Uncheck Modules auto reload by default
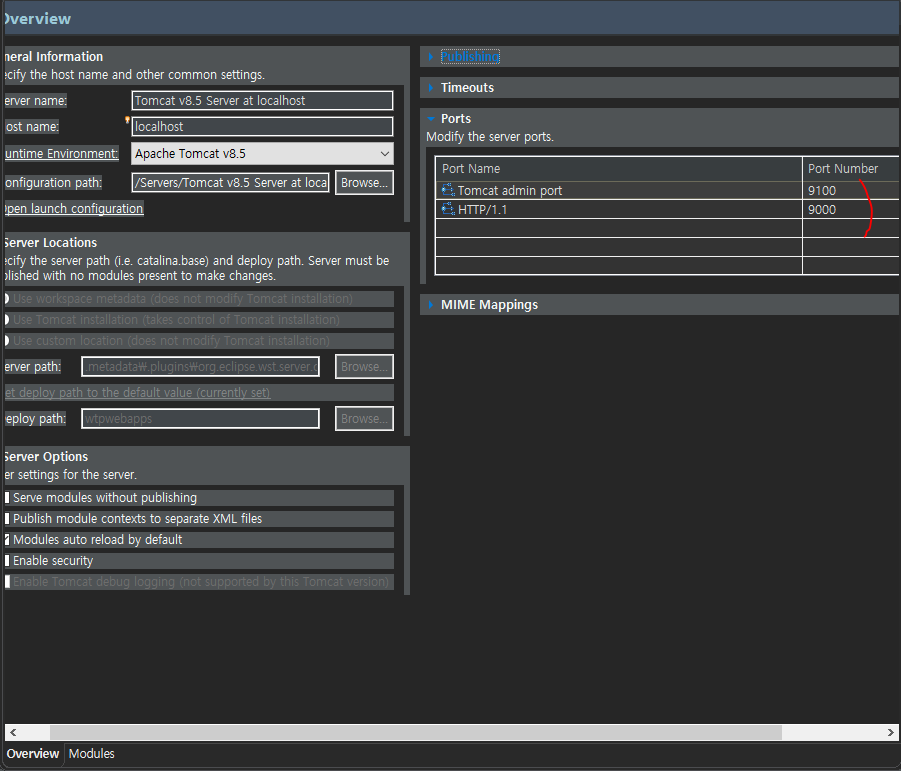The image size is (901, 771). click(x=7, y=539)
